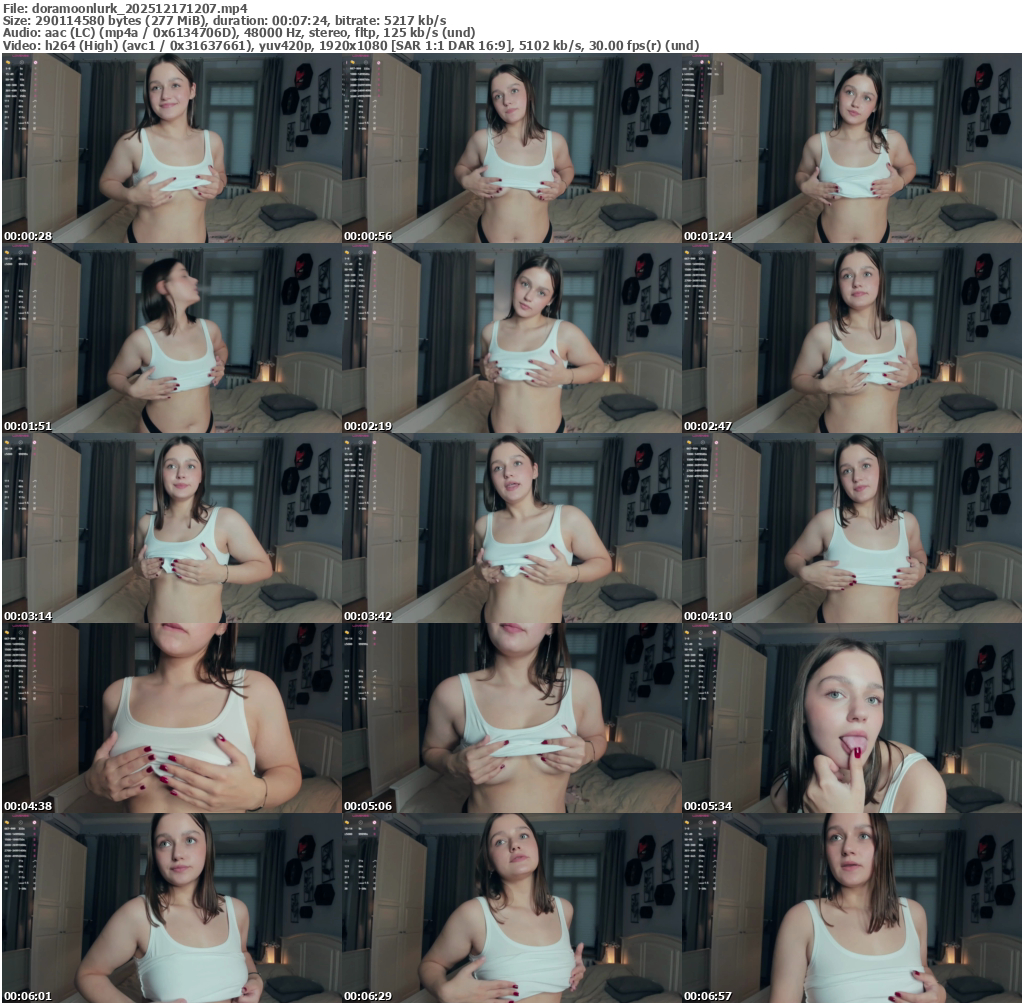Click the frame at 00:06:29

point(511,908)
